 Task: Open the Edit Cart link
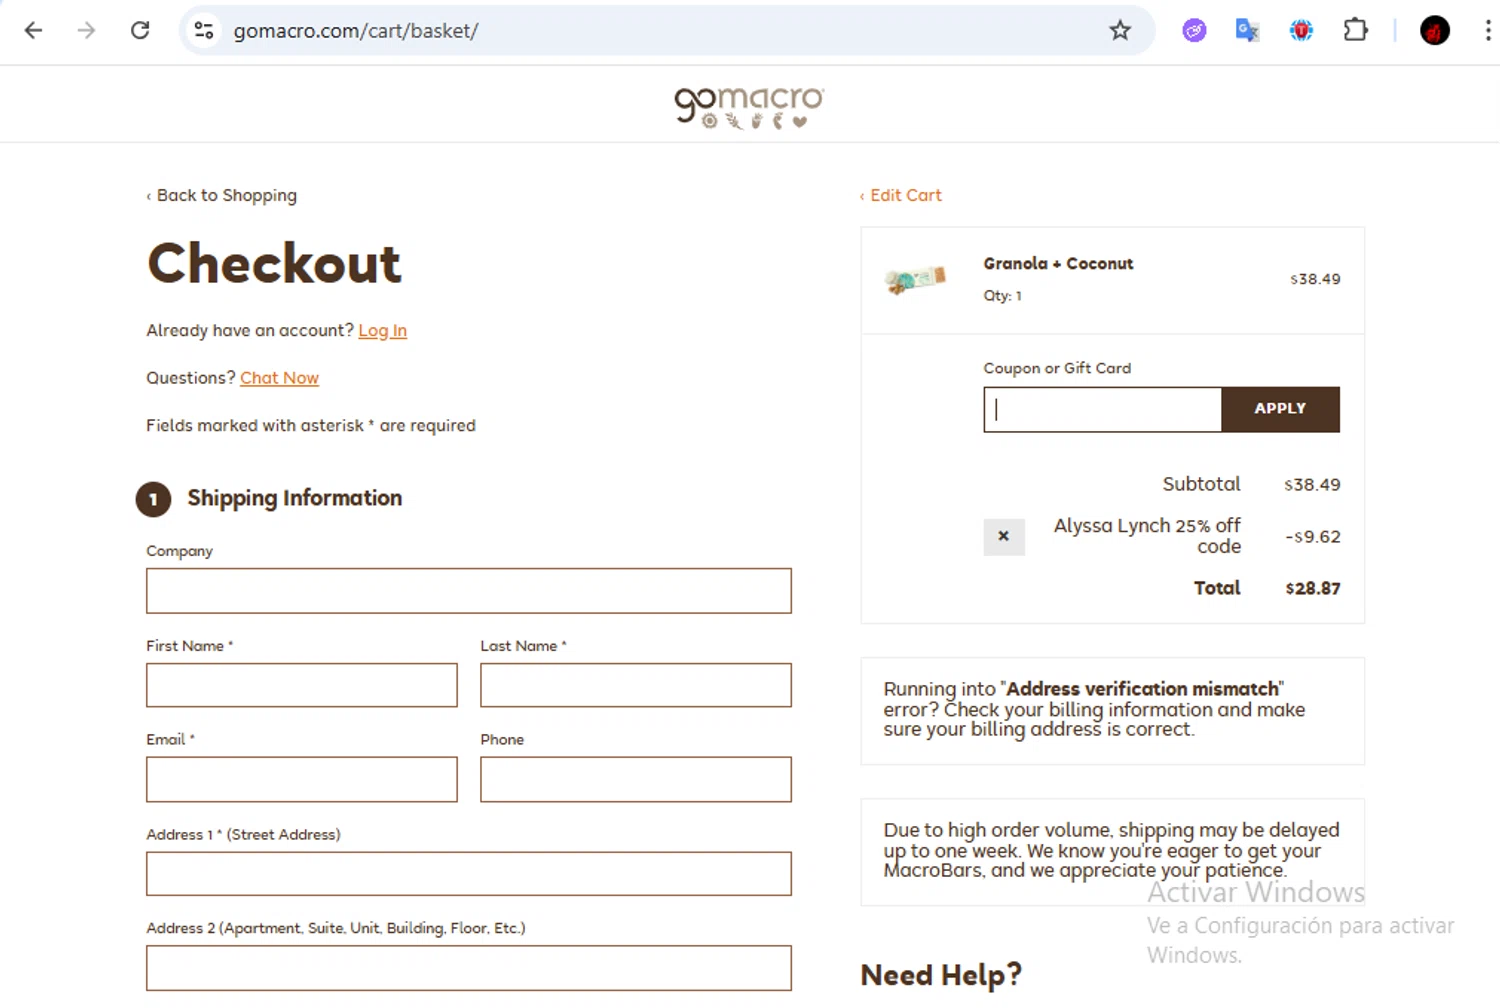[901, 195]
